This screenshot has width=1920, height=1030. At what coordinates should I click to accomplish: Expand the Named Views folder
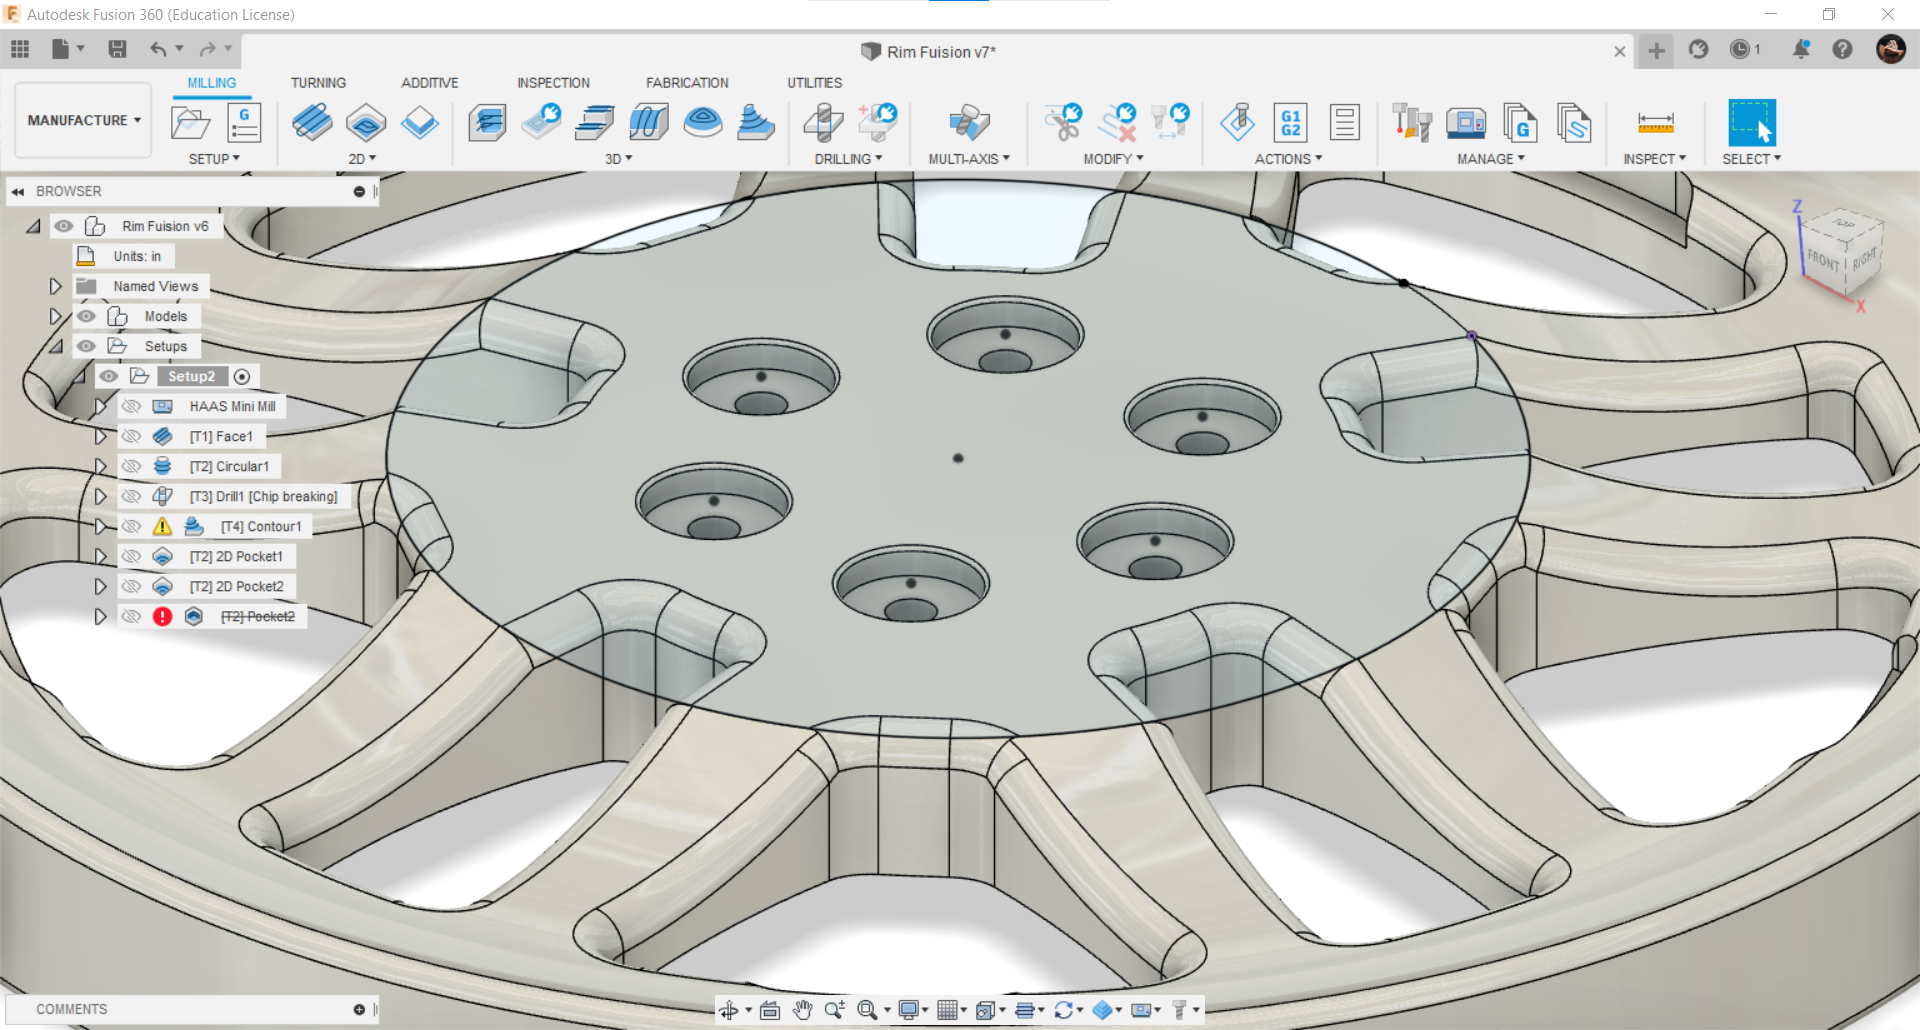coord(55,286)
